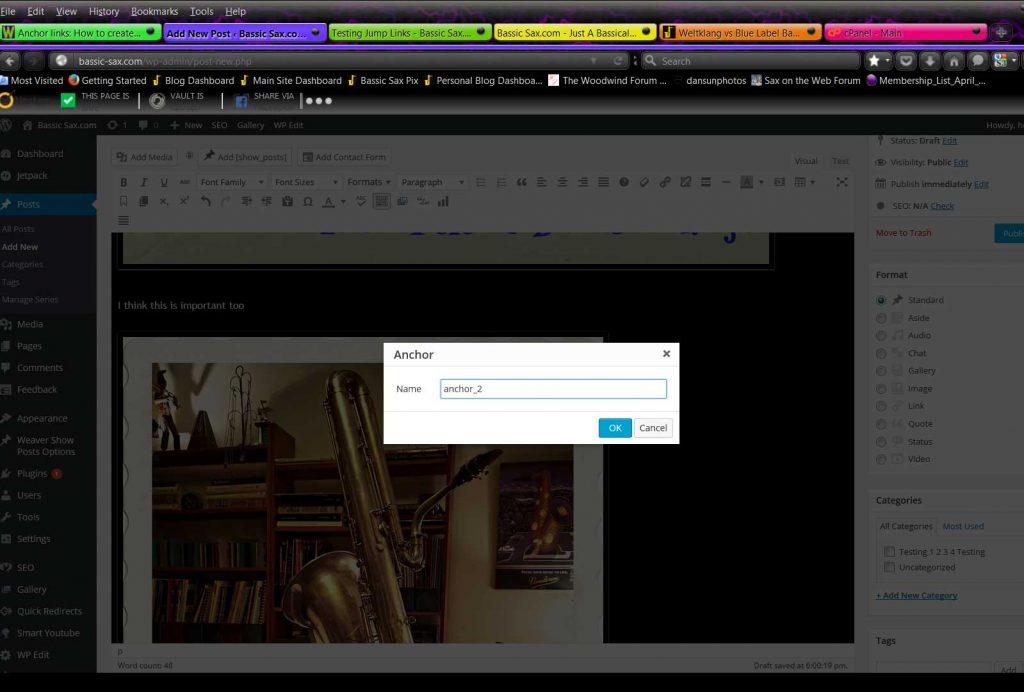Open the Bookmarks menu
The height and width of the screenshot is (692, 1024).
tap(154, 11)
